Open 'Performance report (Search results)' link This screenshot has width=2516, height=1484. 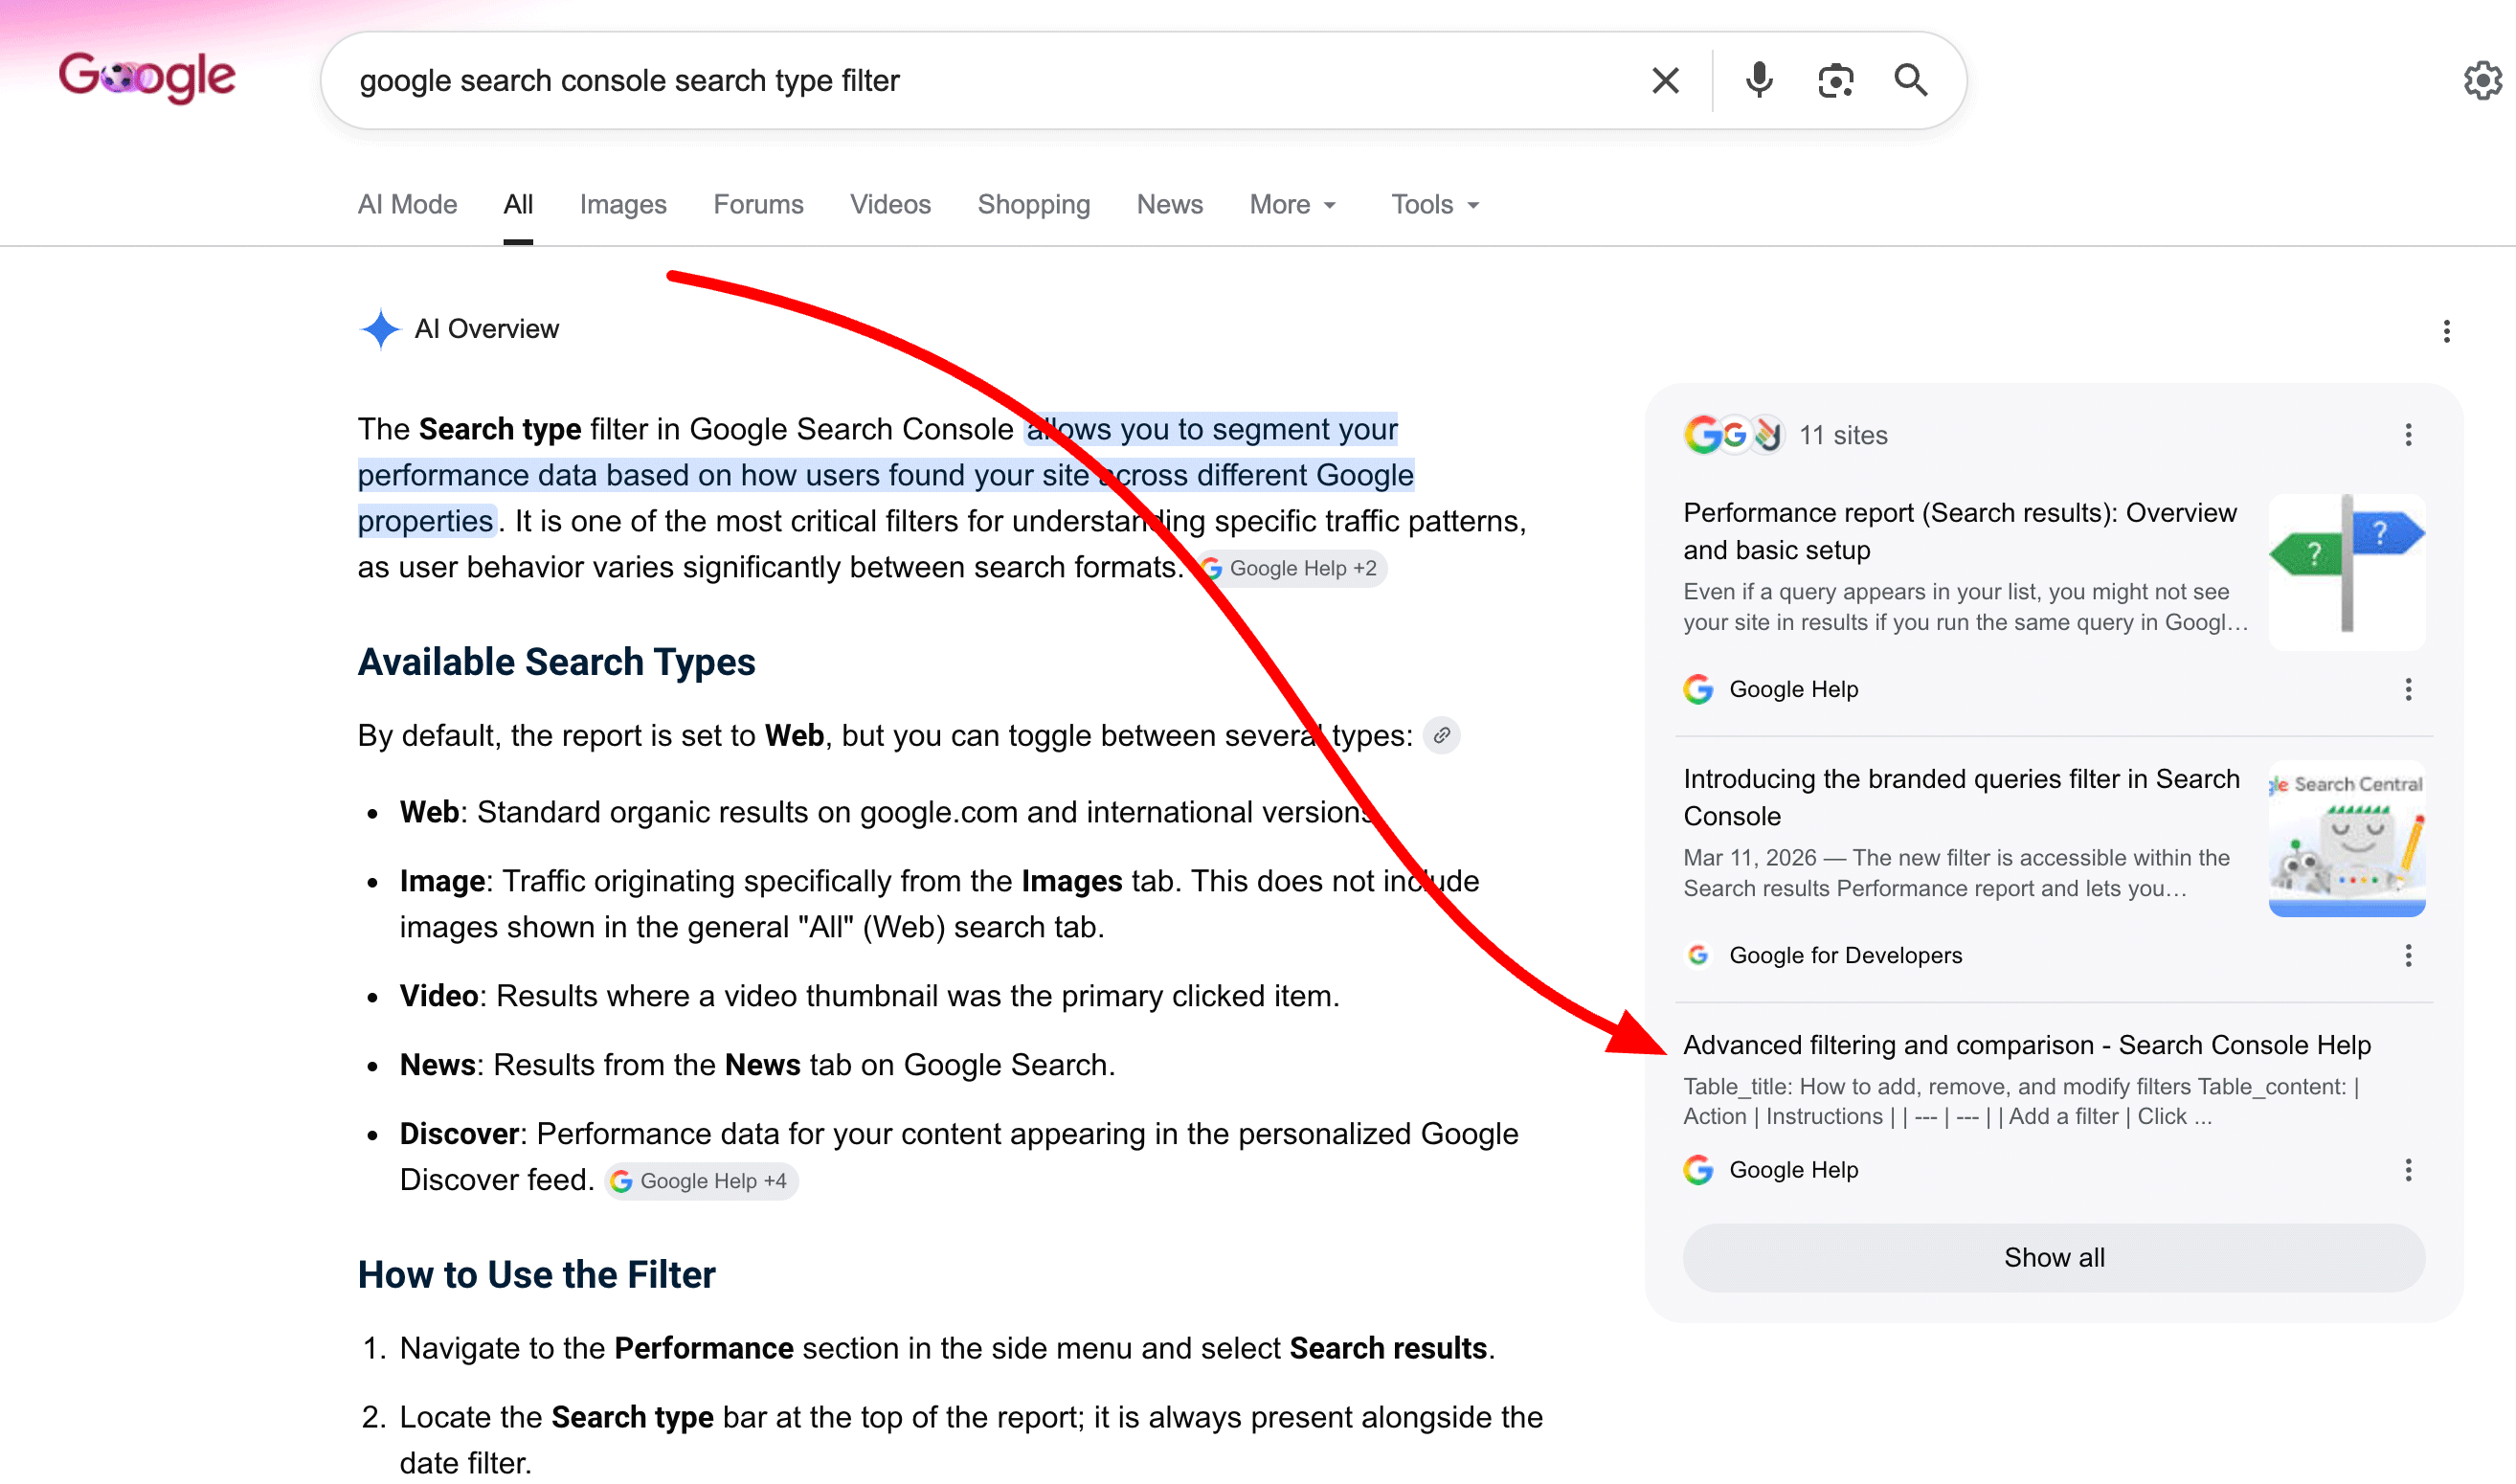(1960, 531)
